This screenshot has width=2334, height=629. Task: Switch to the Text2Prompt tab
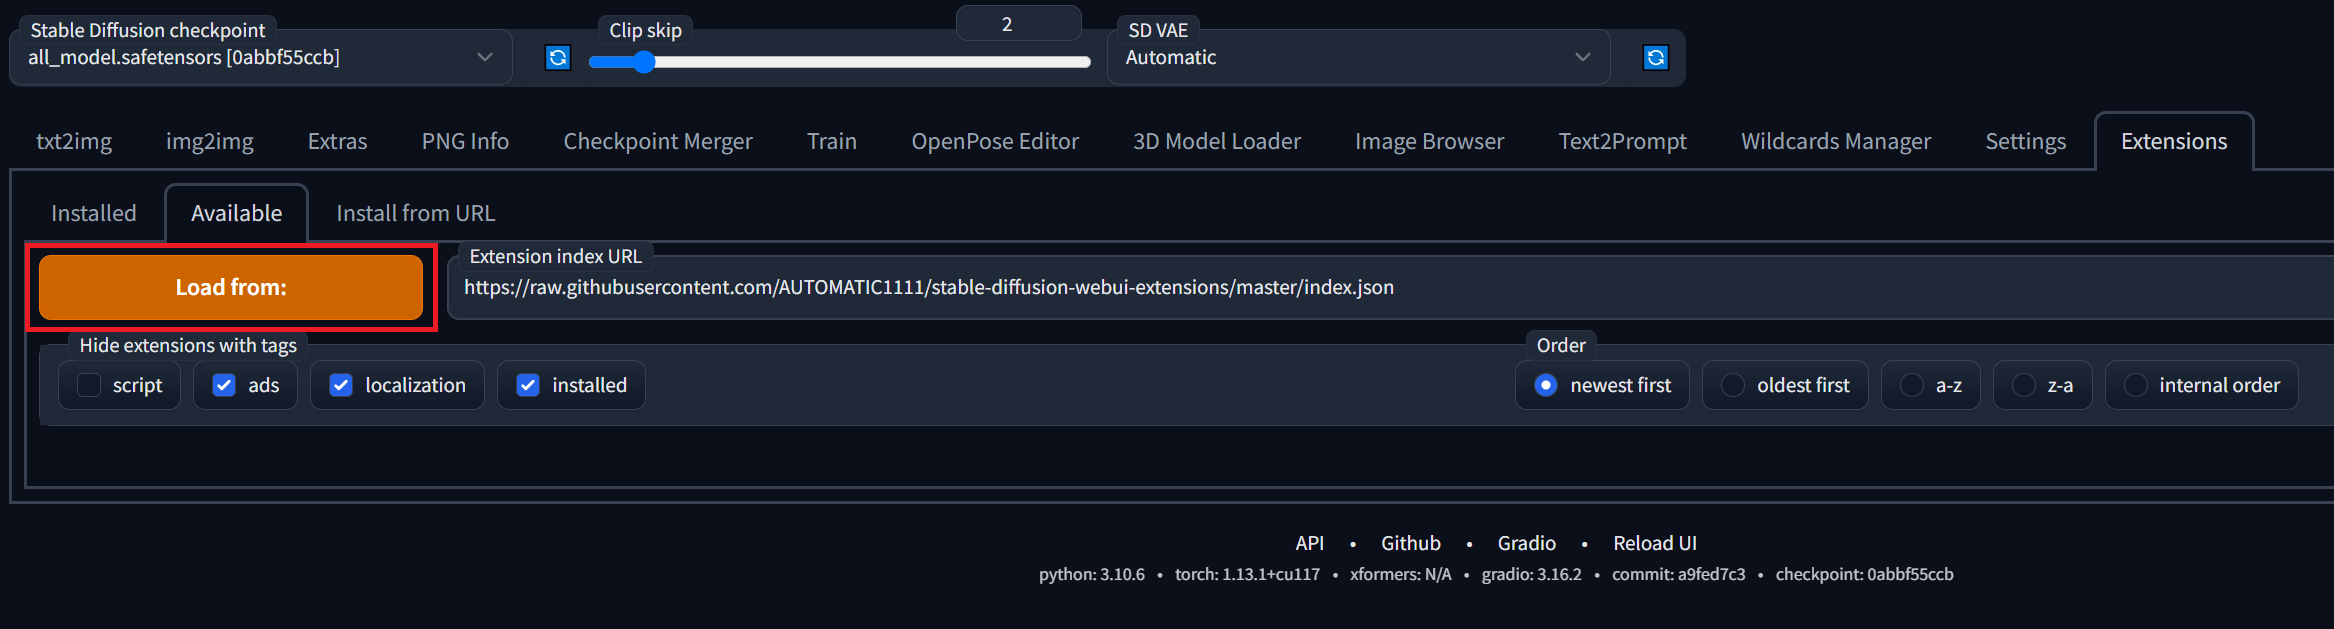(x=1622, y=141)
